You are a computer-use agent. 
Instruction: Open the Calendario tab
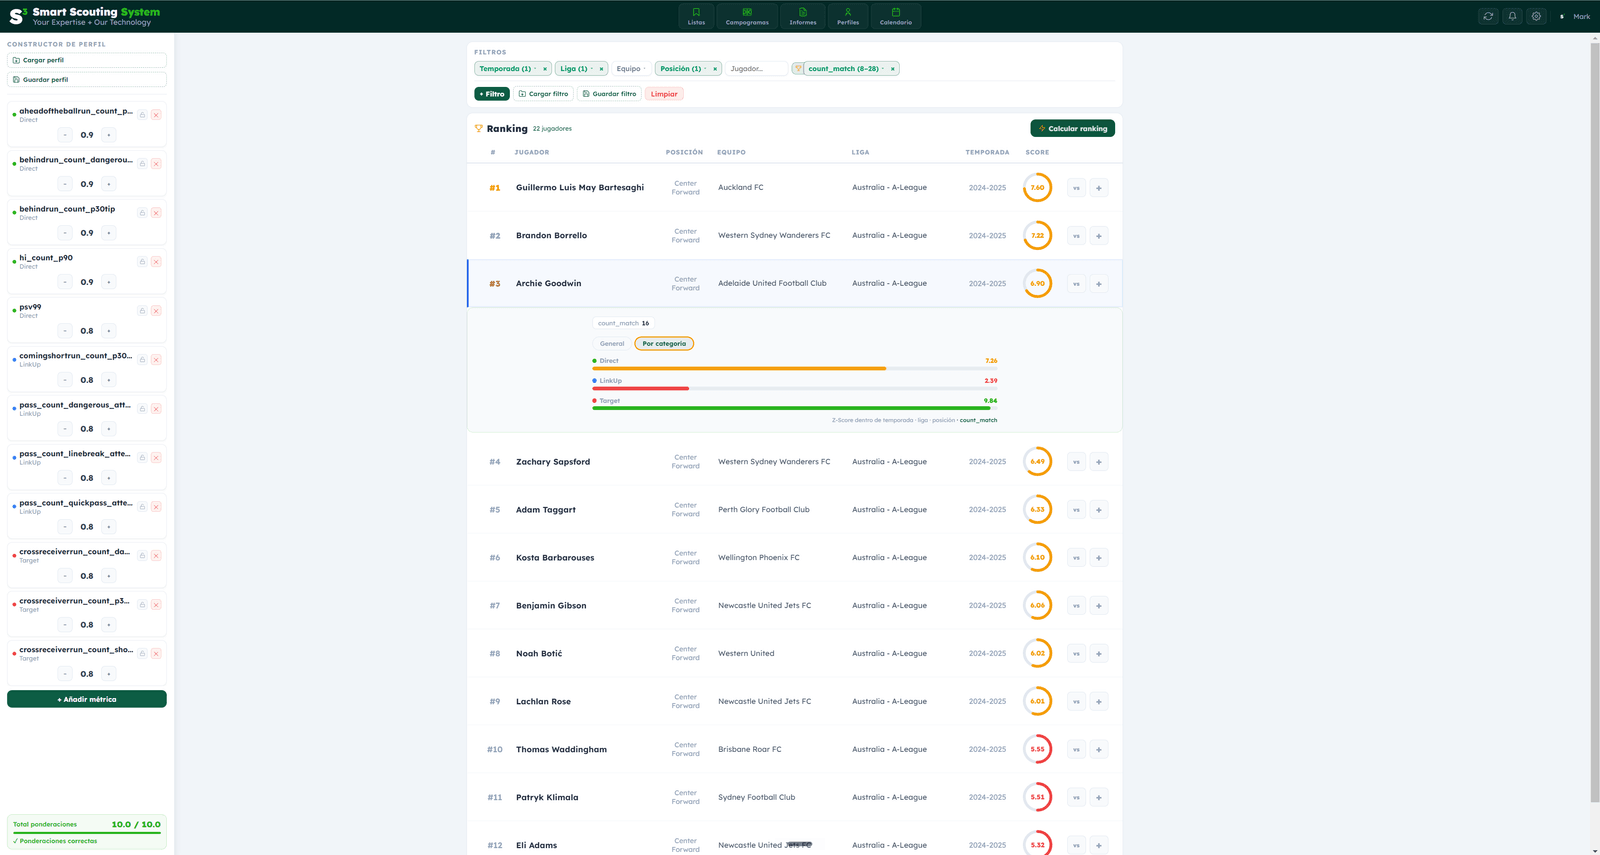point(896,16)
